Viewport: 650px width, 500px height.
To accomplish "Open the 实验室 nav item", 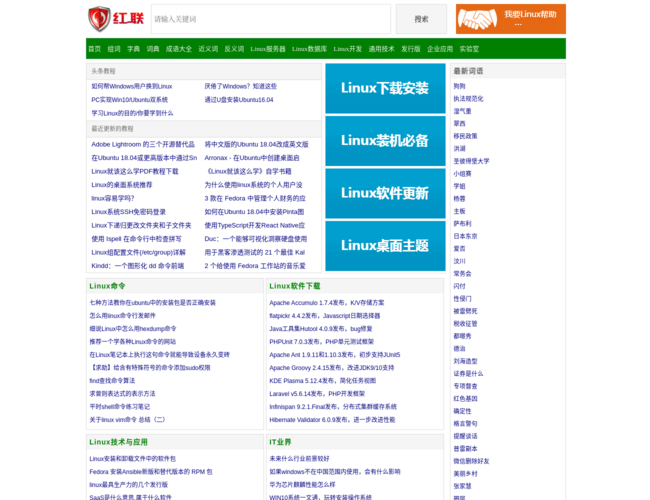I will 469,49.
